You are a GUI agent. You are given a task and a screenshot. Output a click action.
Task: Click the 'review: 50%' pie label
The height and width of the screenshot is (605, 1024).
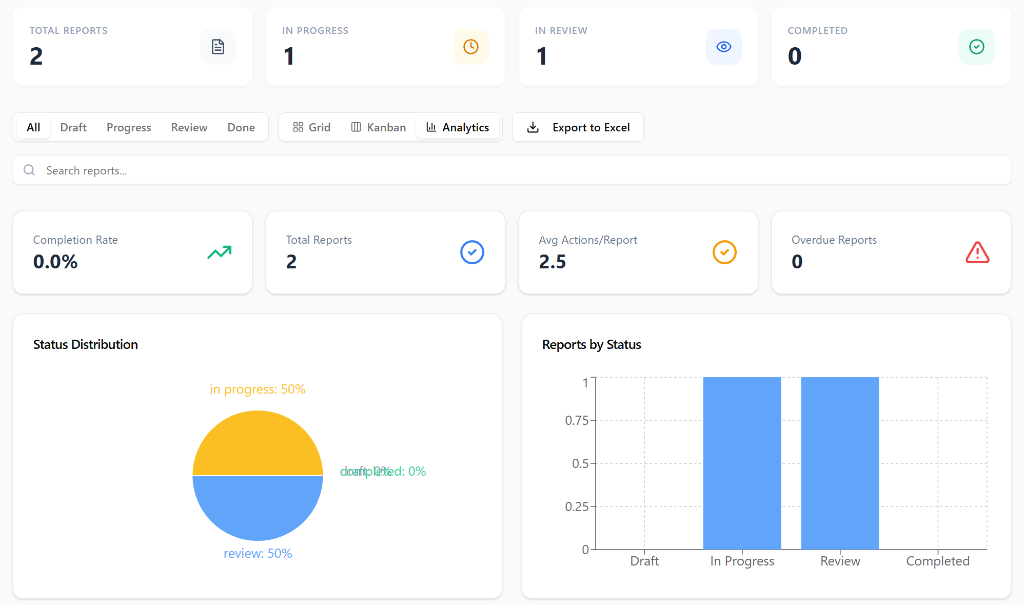(x=258, y=553)
